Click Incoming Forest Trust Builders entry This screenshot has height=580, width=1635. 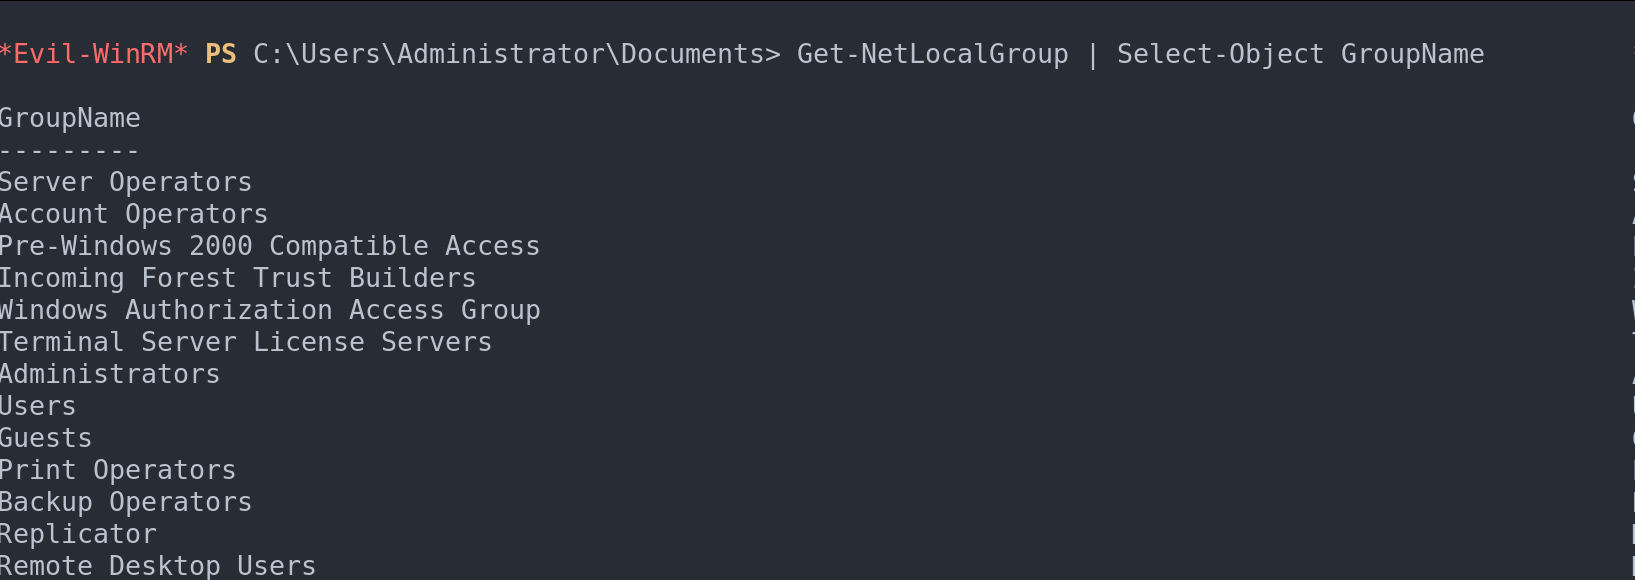pyautogui.click(x=238, y=278)
